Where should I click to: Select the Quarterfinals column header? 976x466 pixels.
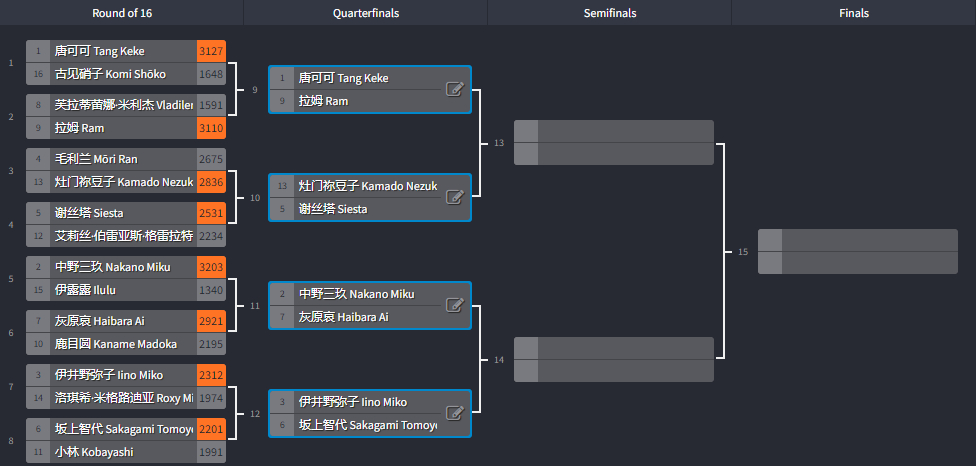click(366, 13)
